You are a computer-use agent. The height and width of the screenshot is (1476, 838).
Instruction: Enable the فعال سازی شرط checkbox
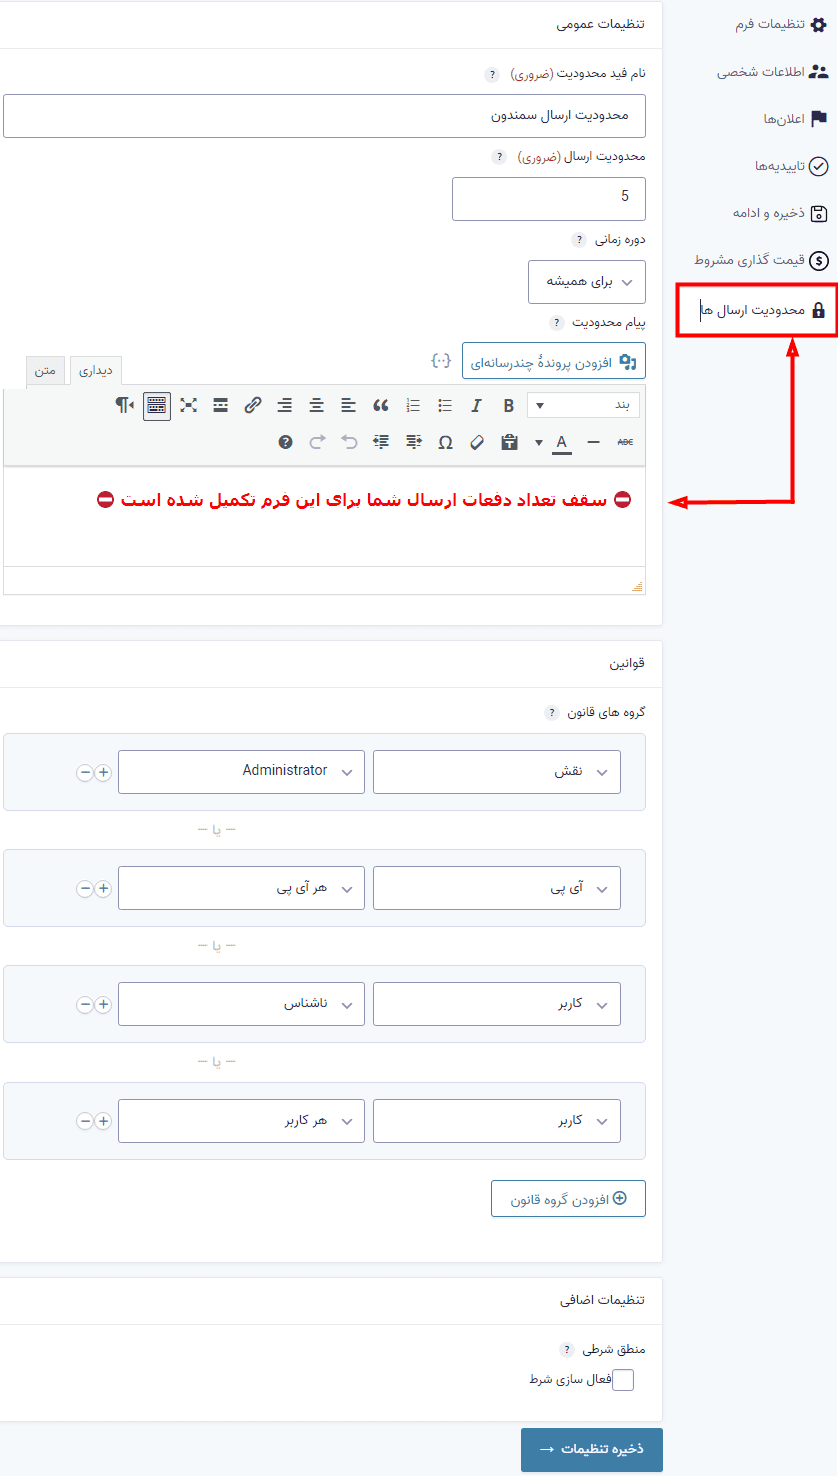pyautogui.click(x=623, y=1380)
